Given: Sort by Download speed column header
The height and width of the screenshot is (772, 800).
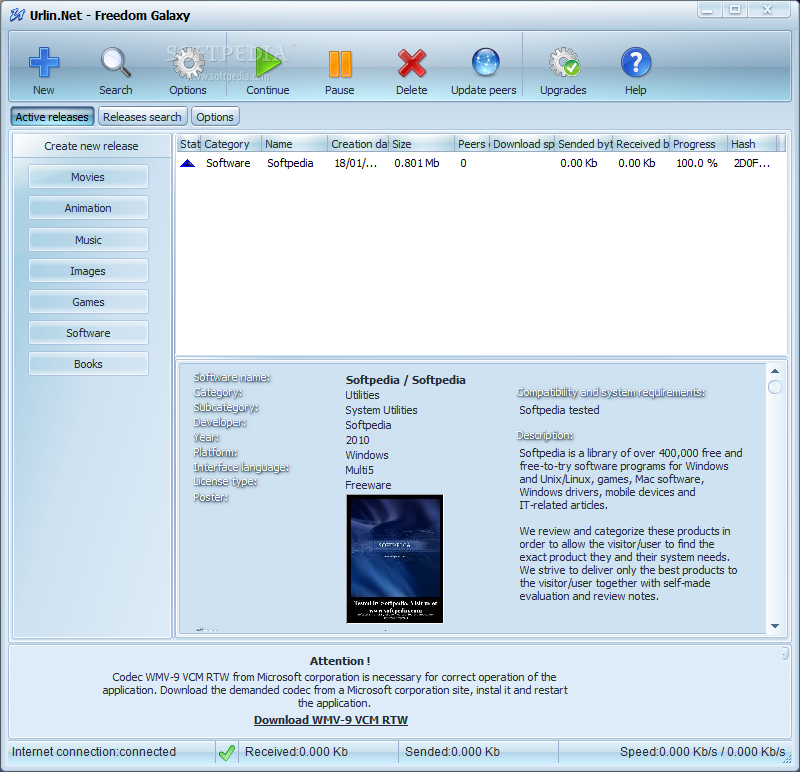Looking at the screenshot, I should pos(522,144).
